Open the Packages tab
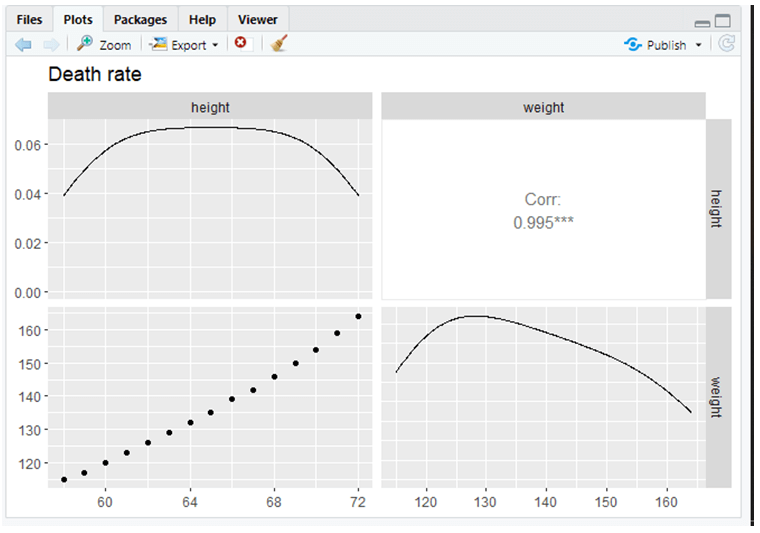Viewport: 760px width, 533px height. [140, 20]
